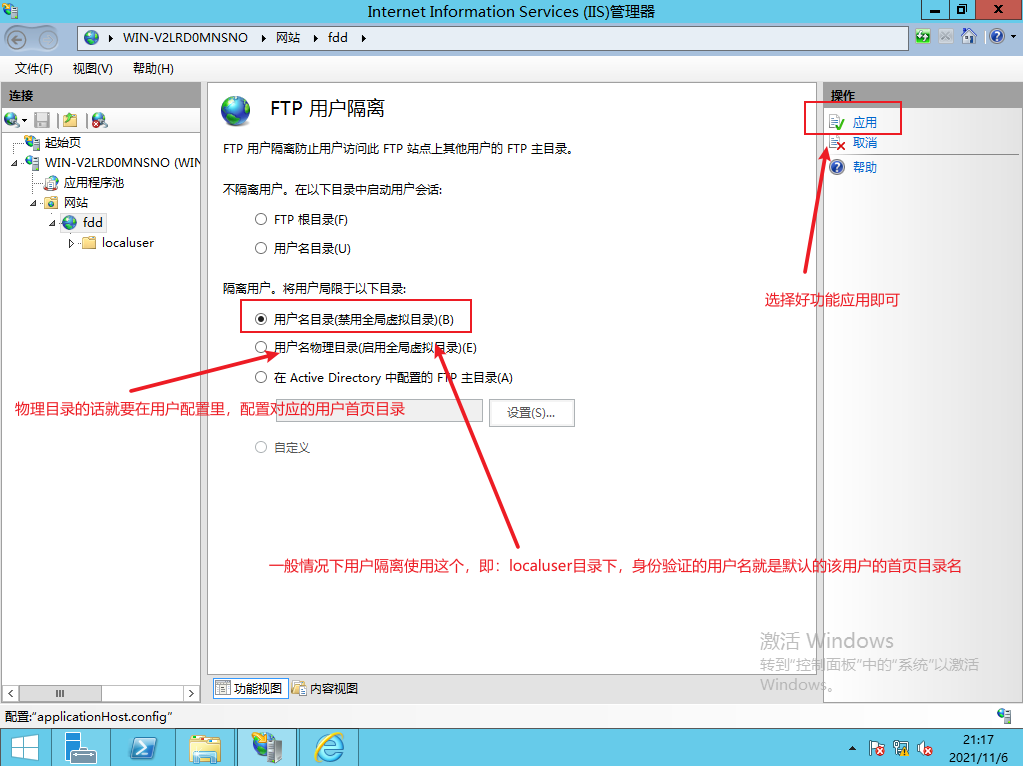
Task: Select 起始页 in the tree
Action: [x=63, y=142]
